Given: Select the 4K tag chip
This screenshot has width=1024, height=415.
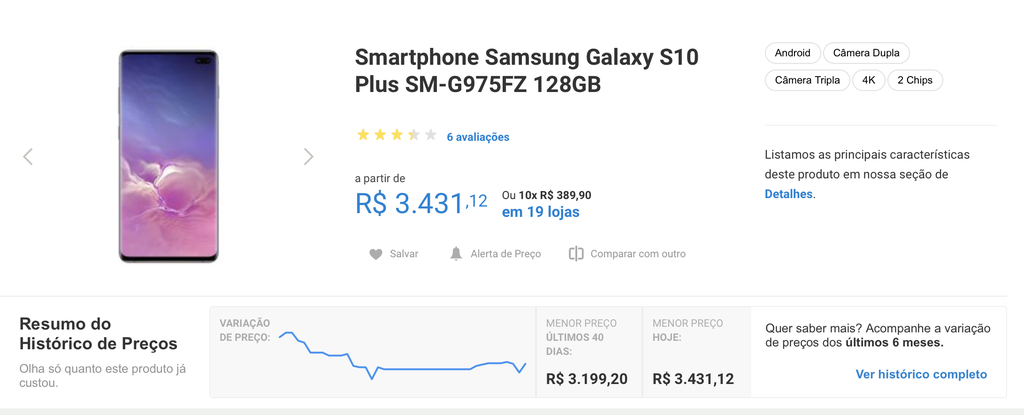Looking at the screenshot, I should tap(869, 80).
